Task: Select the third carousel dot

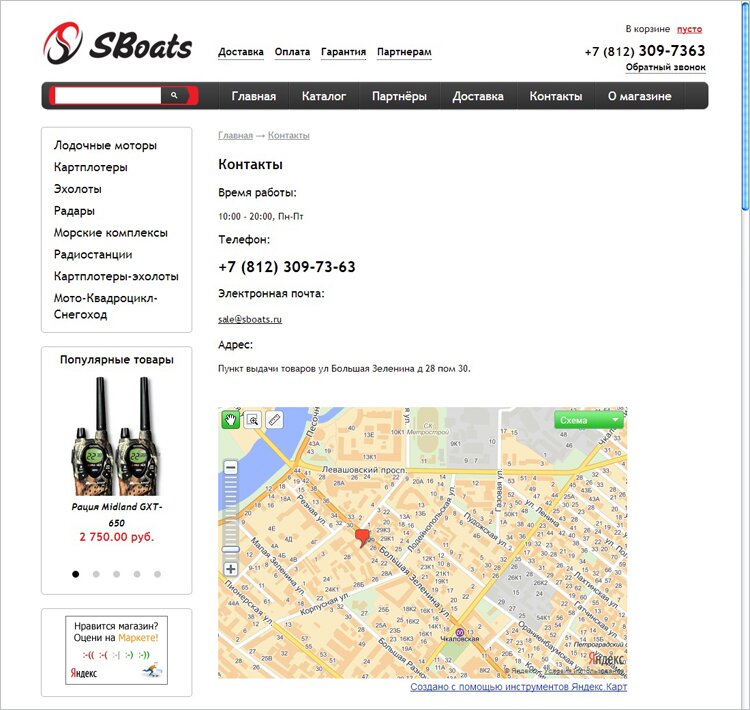Action: point(117,574)
